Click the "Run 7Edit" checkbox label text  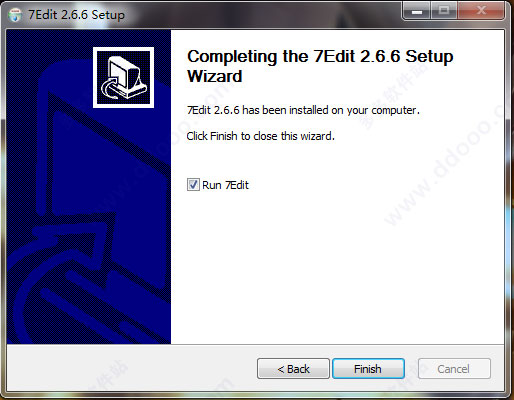[x=225, y=185]
